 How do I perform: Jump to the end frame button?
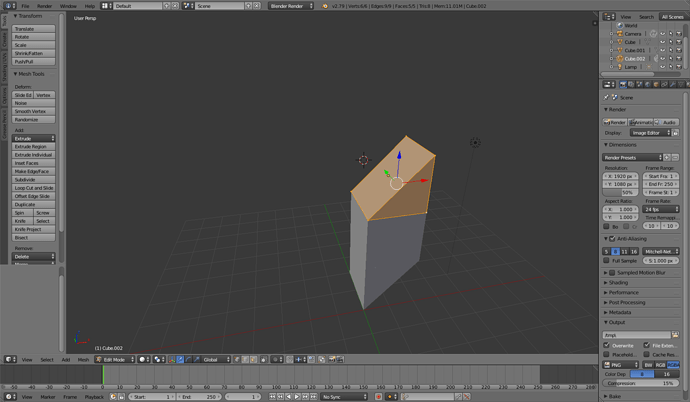314,397
